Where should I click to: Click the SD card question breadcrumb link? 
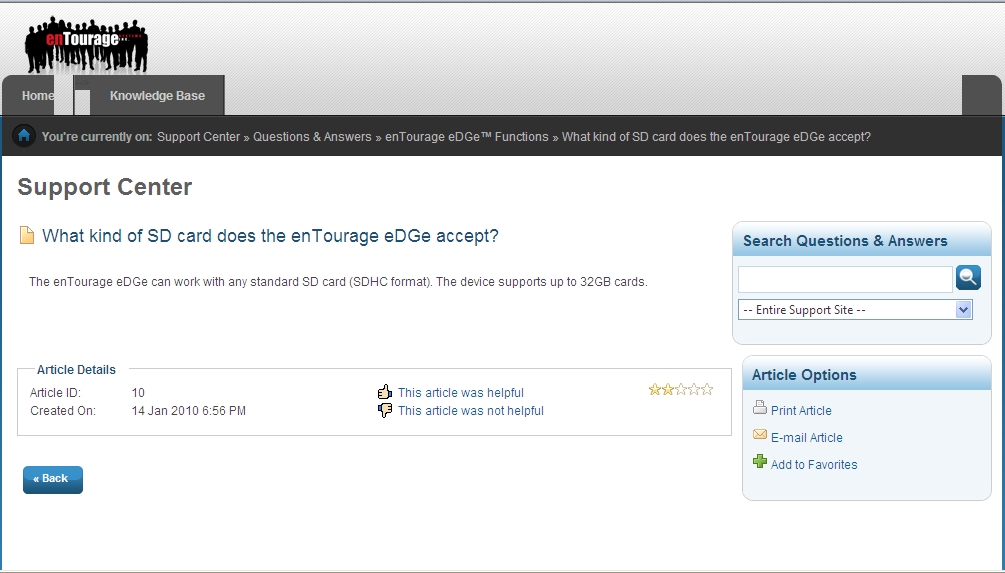(x=716, y=137)
